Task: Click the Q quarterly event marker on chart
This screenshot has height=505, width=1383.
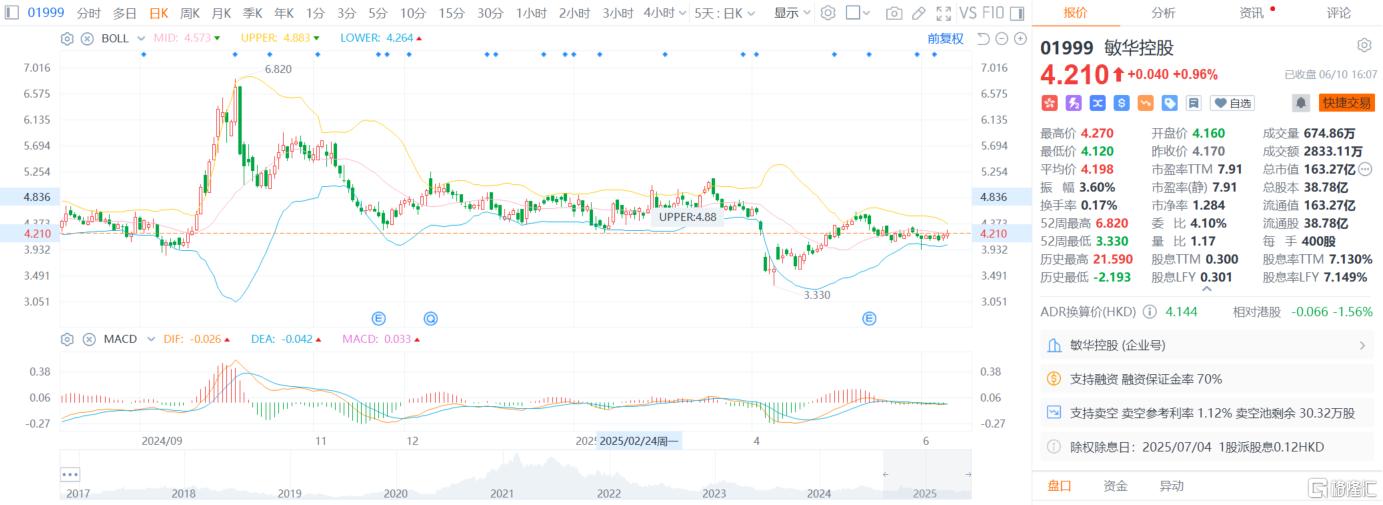Action: click(x=431, y=318)
